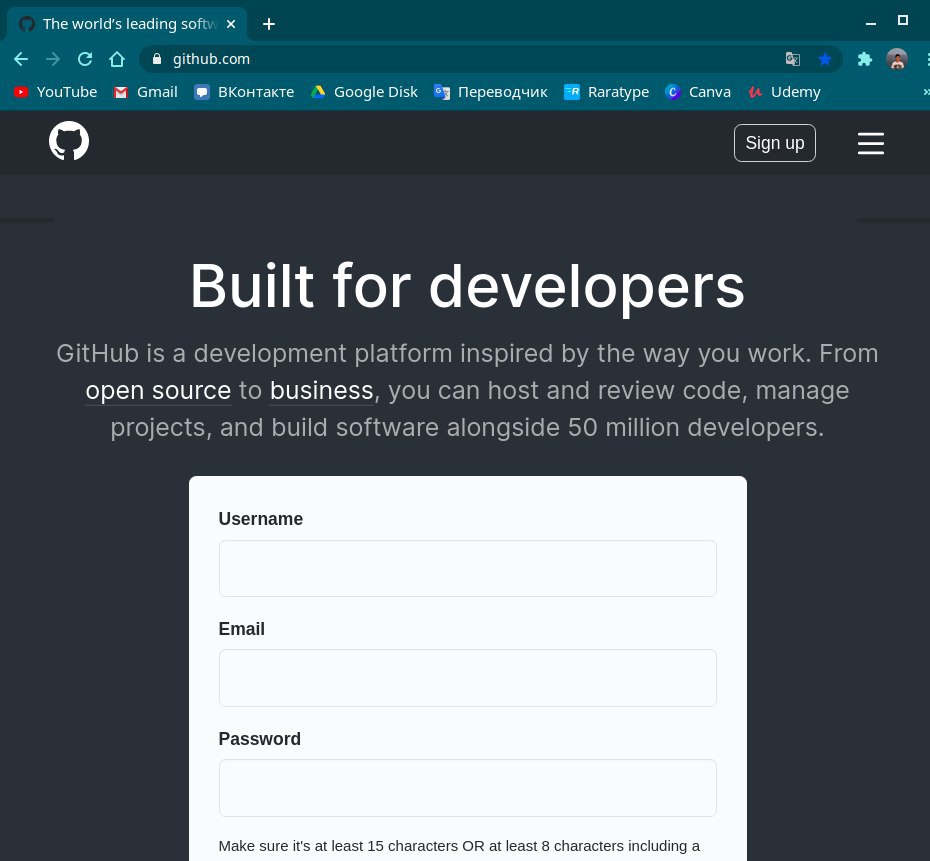
Task: Maximize the browser window
Action: coord(903,20)
